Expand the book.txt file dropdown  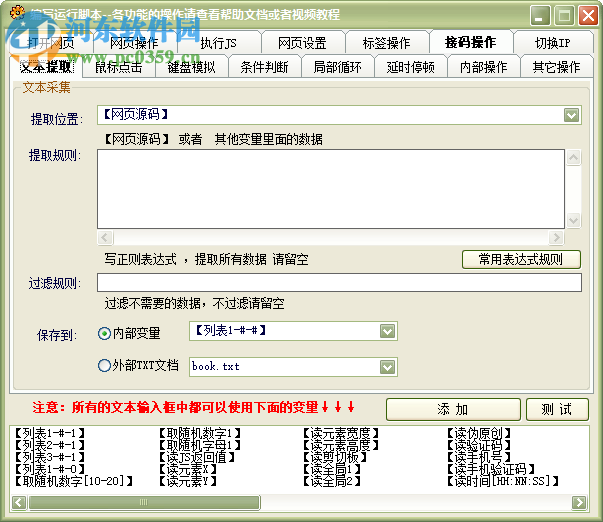[387, 367]
